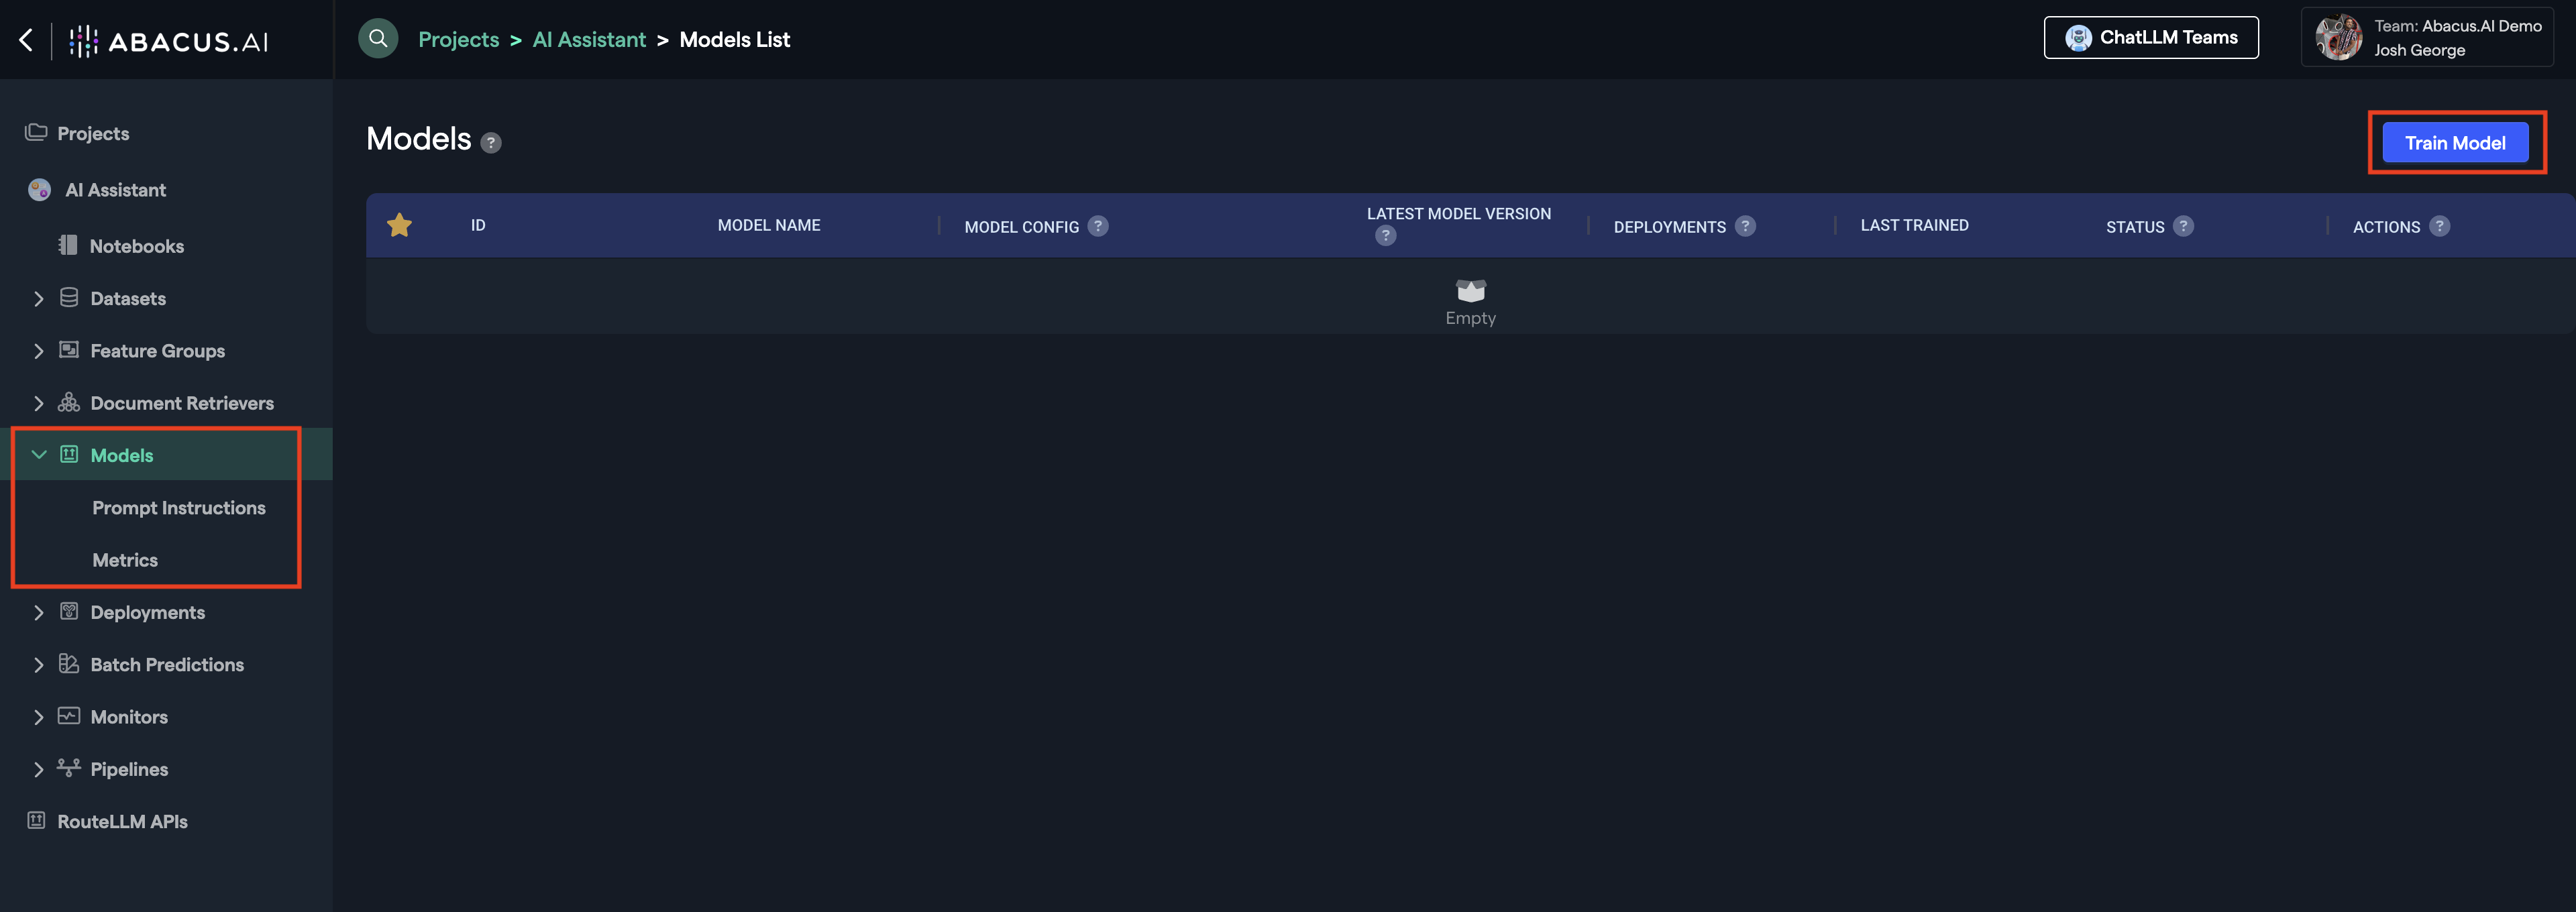Open RouteLLM APIs in sidebar
The height and width of the screenshot is (912, 2576).
click(122, 821)
